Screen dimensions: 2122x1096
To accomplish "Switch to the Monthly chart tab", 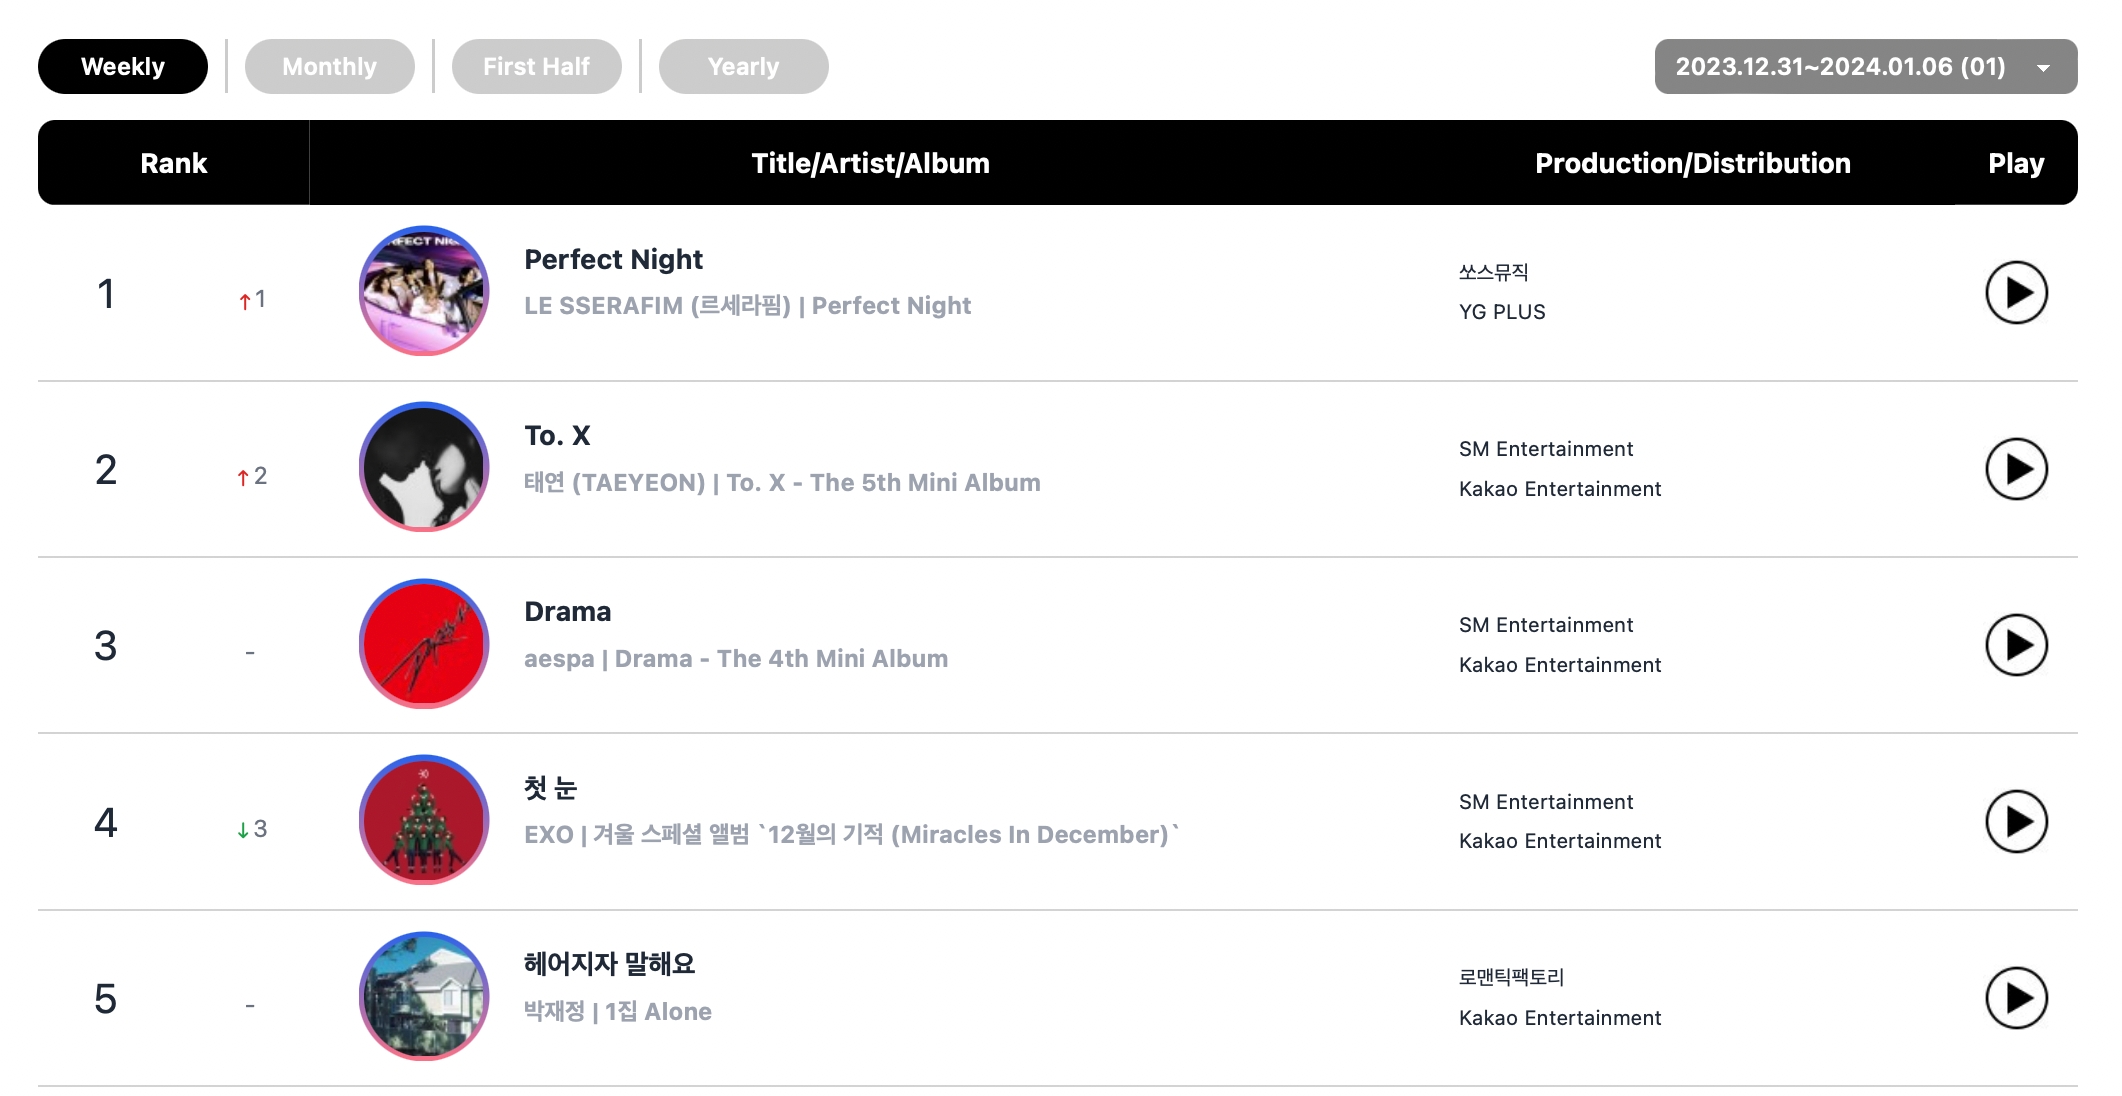I will tap(329, 67).
